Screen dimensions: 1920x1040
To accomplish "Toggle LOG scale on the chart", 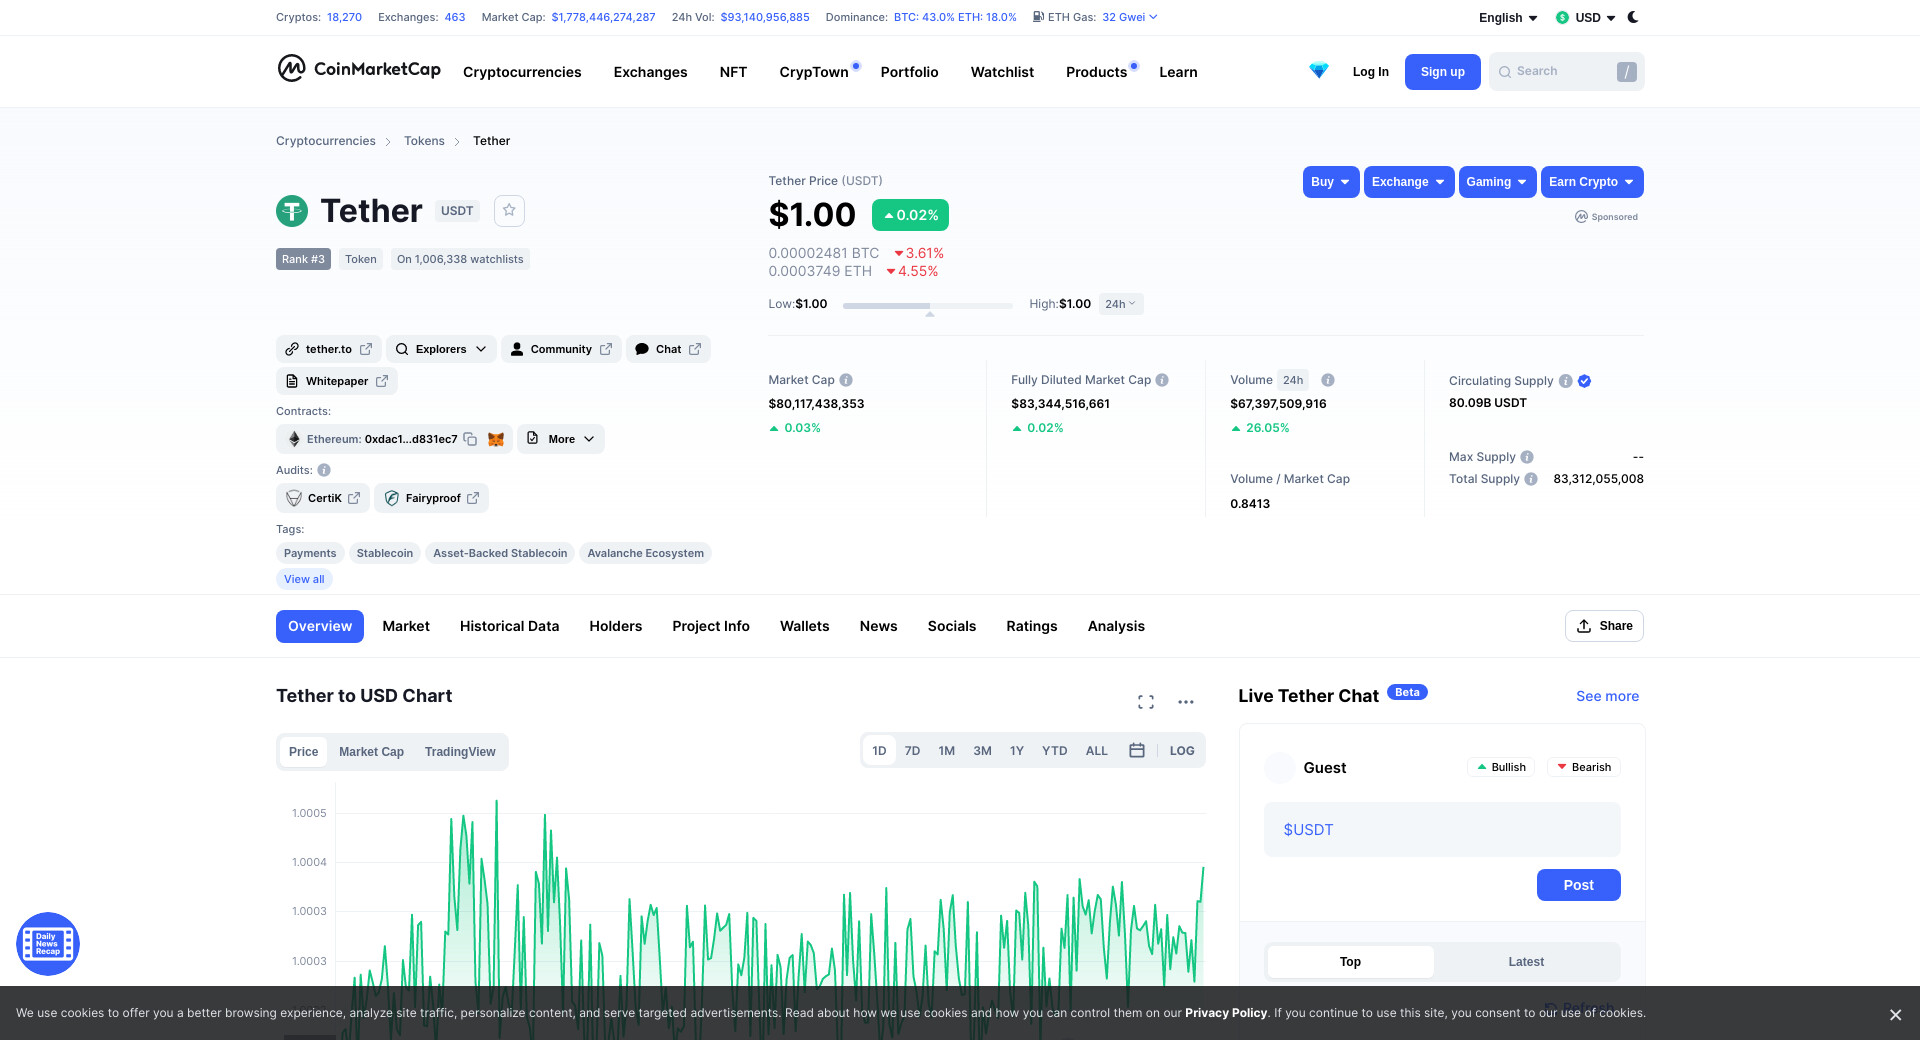I will point(1182,751).
